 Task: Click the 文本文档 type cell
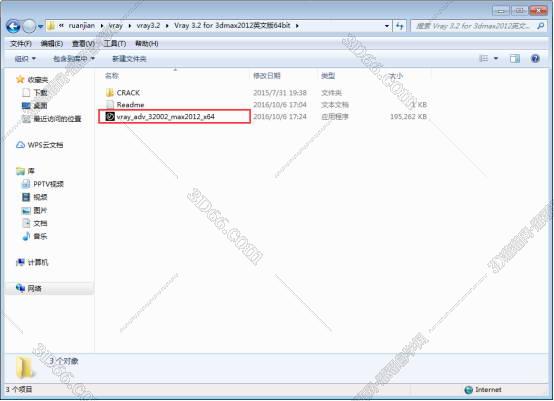[335, 105]
